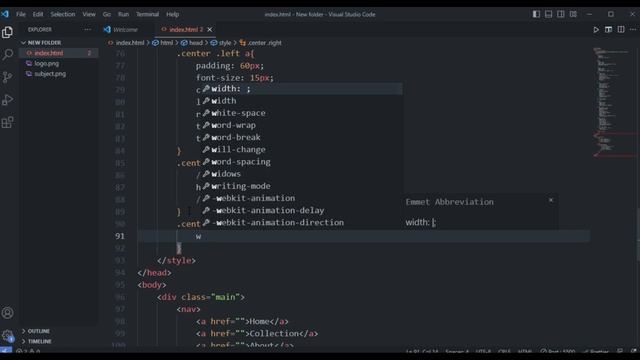Switch to the Welcome tab
This screenshot has height=360, width=640.
tap(126, 29)
